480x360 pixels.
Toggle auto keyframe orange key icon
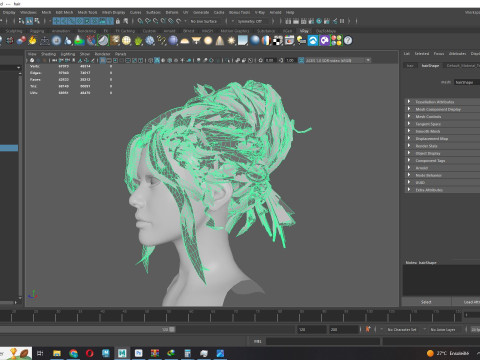tap(368, 329)
